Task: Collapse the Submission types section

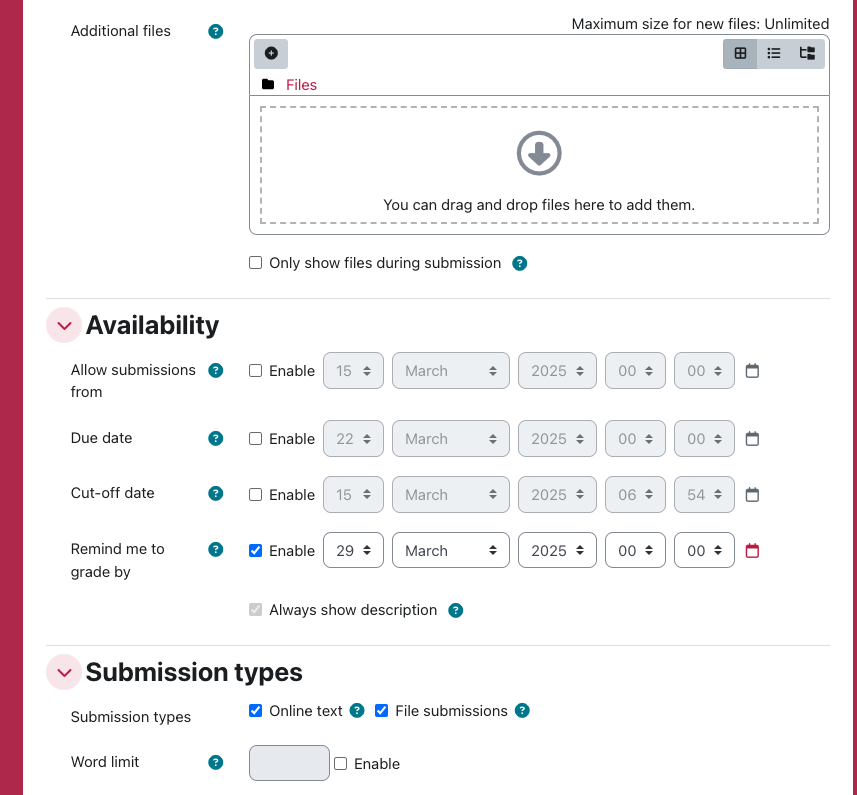Action: coord(64,672)
